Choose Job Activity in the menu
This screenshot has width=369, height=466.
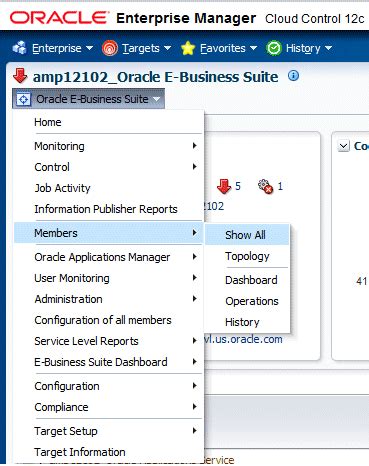click(108, 188)
